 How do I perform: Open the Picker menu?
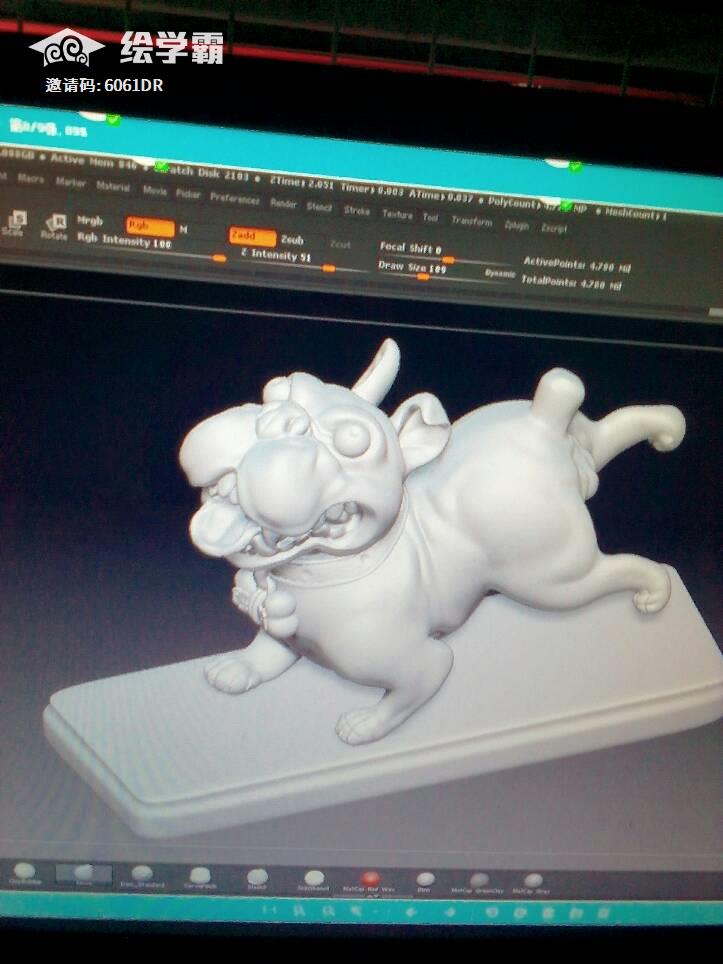(x=188, y=194)
